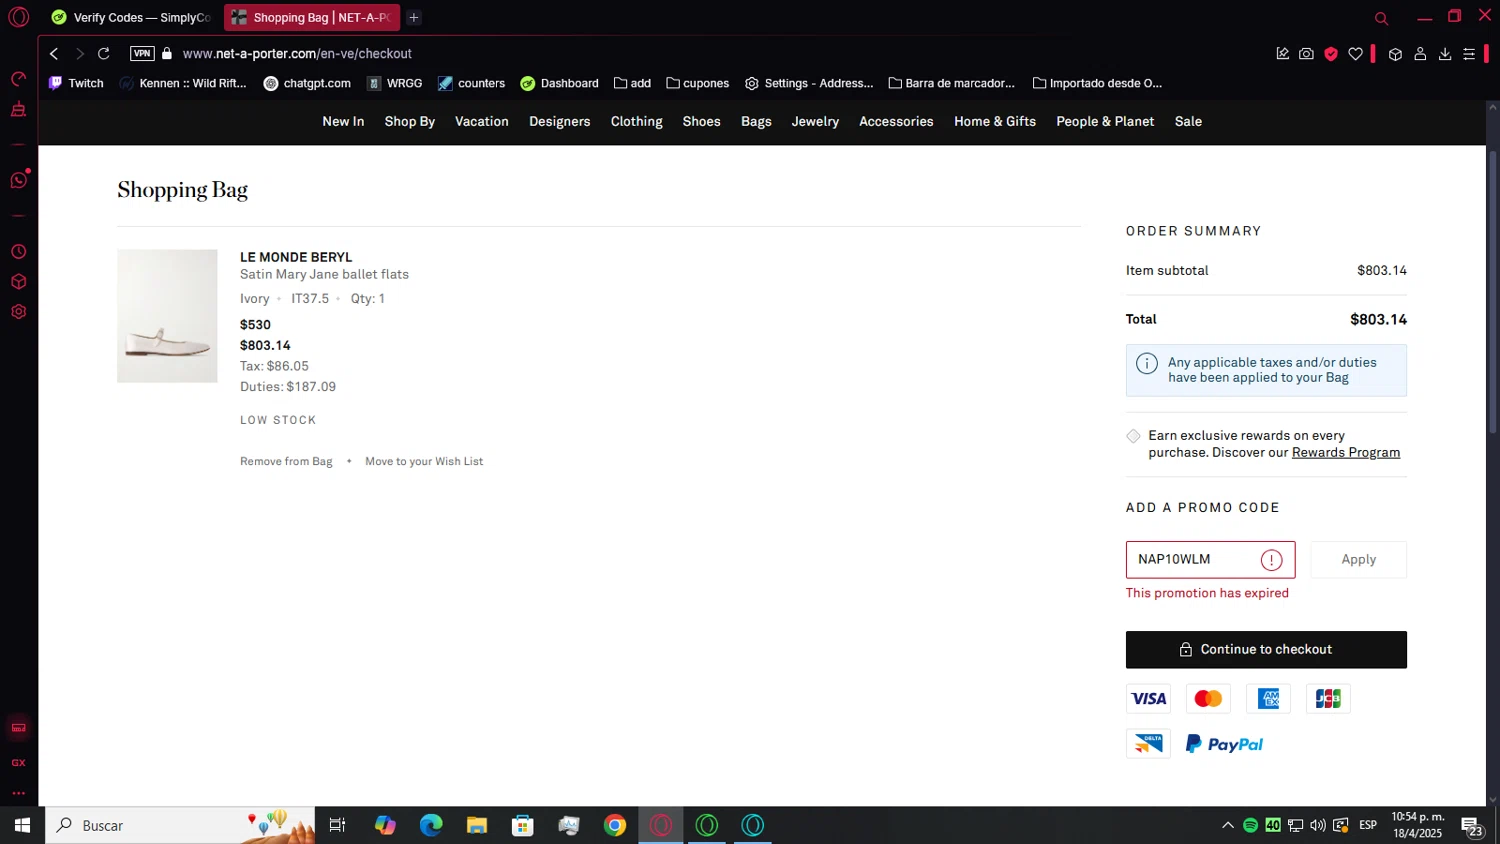Open File Explorer from taskbar
This screenshot has width=1500, height=844.
coord(477,825)
